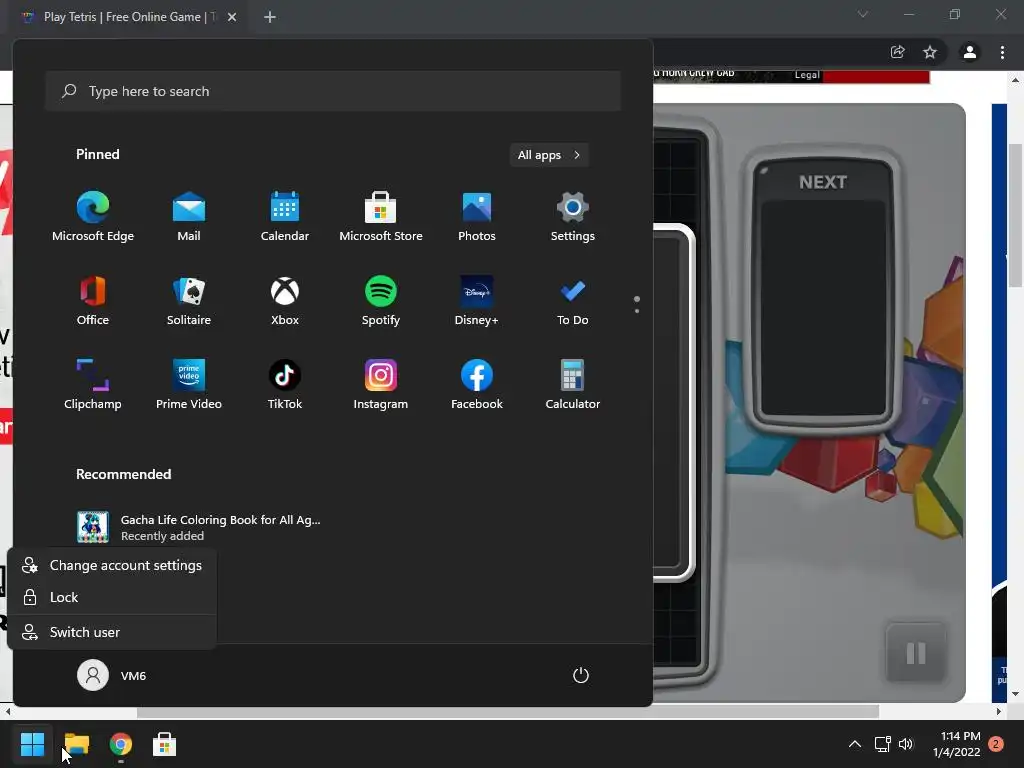Select Switch user option
The width and height of the screenshot is (1024, 768).
click(x=112, y=632)
